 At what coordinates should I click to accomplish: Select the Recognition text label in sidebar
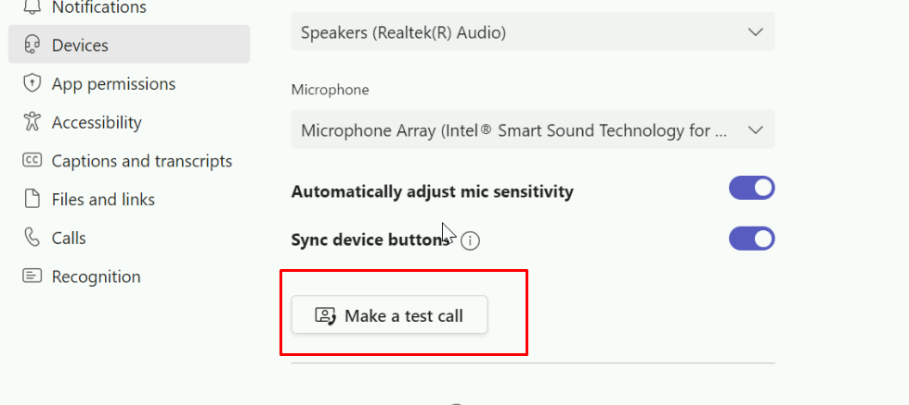[96, 276]
